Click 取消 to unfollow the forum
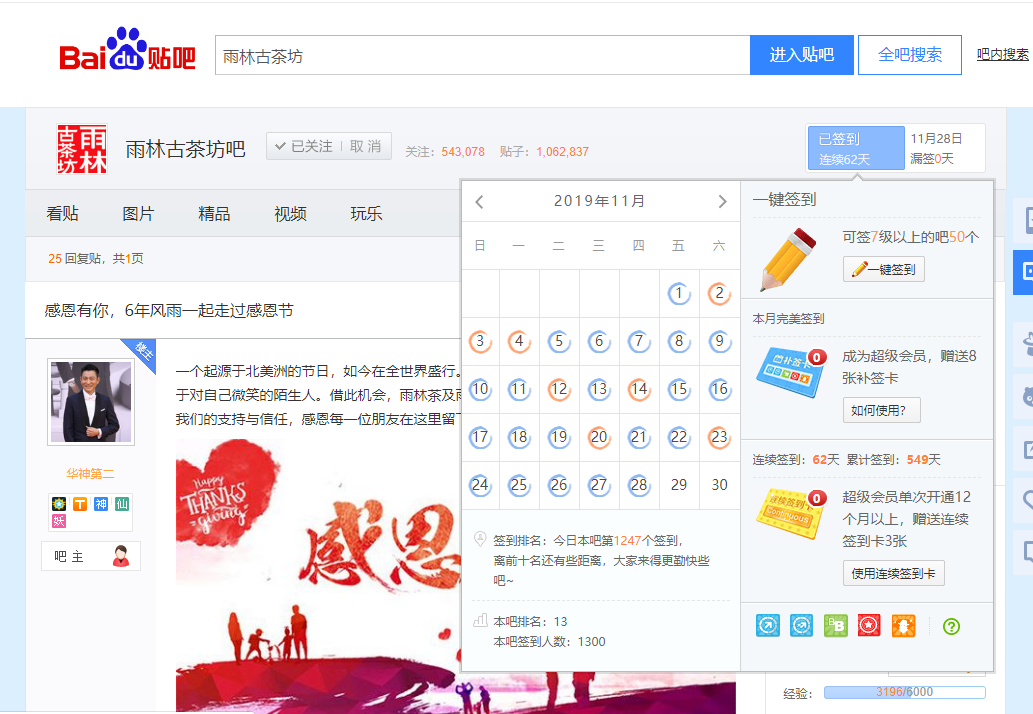 pyautogui.click(x=366, y=146)
